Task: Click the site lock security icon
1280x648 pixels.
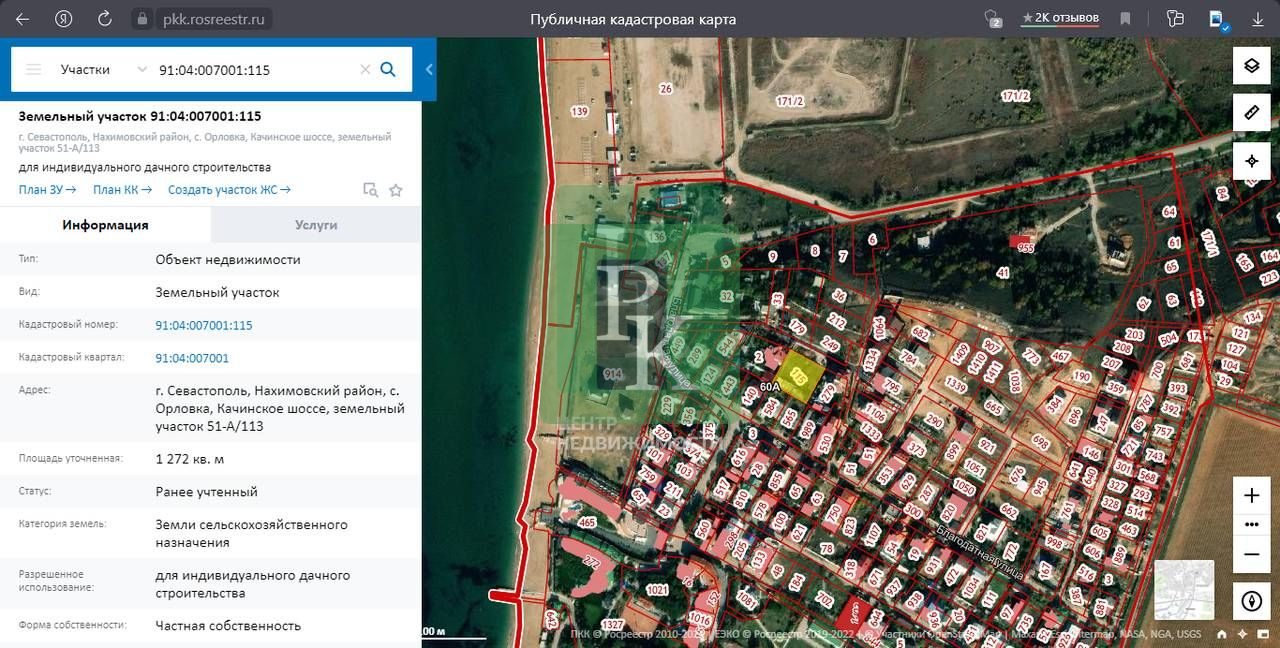Action: [142, 19]
